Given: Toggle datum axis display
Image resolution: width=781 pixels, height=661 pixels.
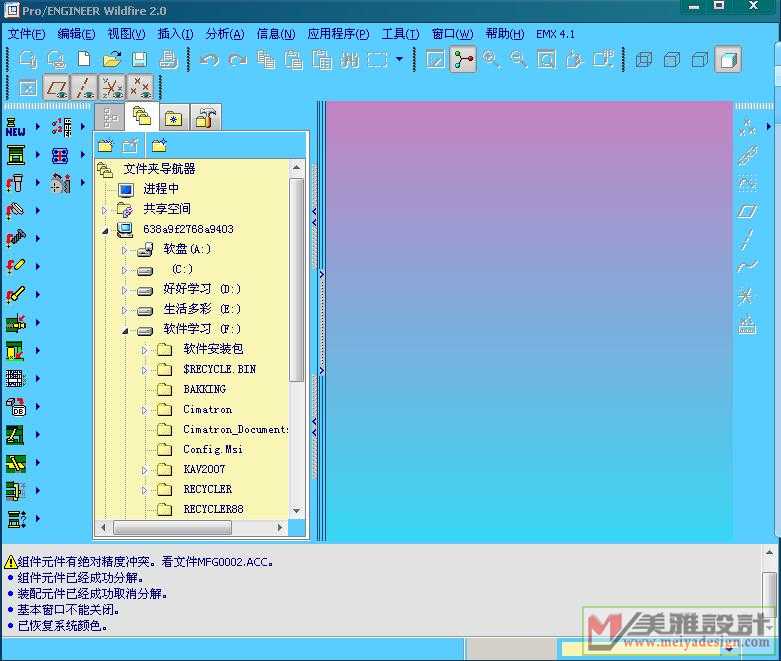Looking at the screenshot, I should point(84,88).
